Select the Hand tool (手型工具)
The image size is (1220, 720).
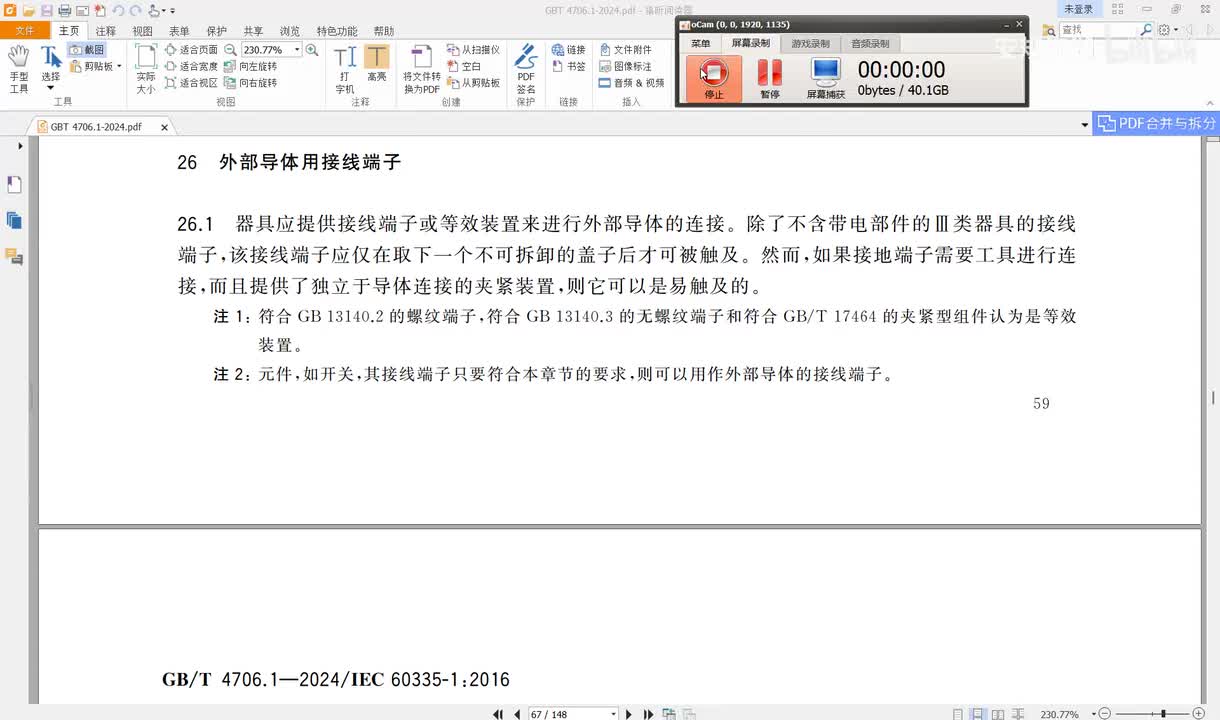click(18, 69)
